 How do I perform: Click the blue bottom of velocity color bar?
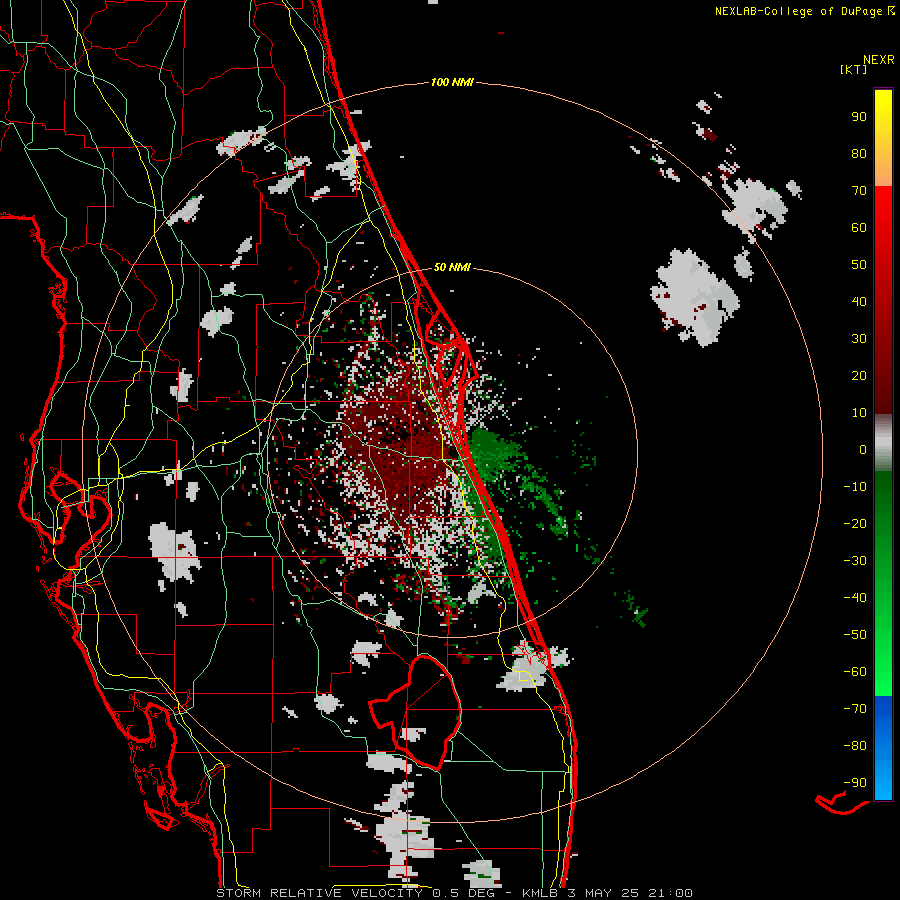click(x=883, y=748)
